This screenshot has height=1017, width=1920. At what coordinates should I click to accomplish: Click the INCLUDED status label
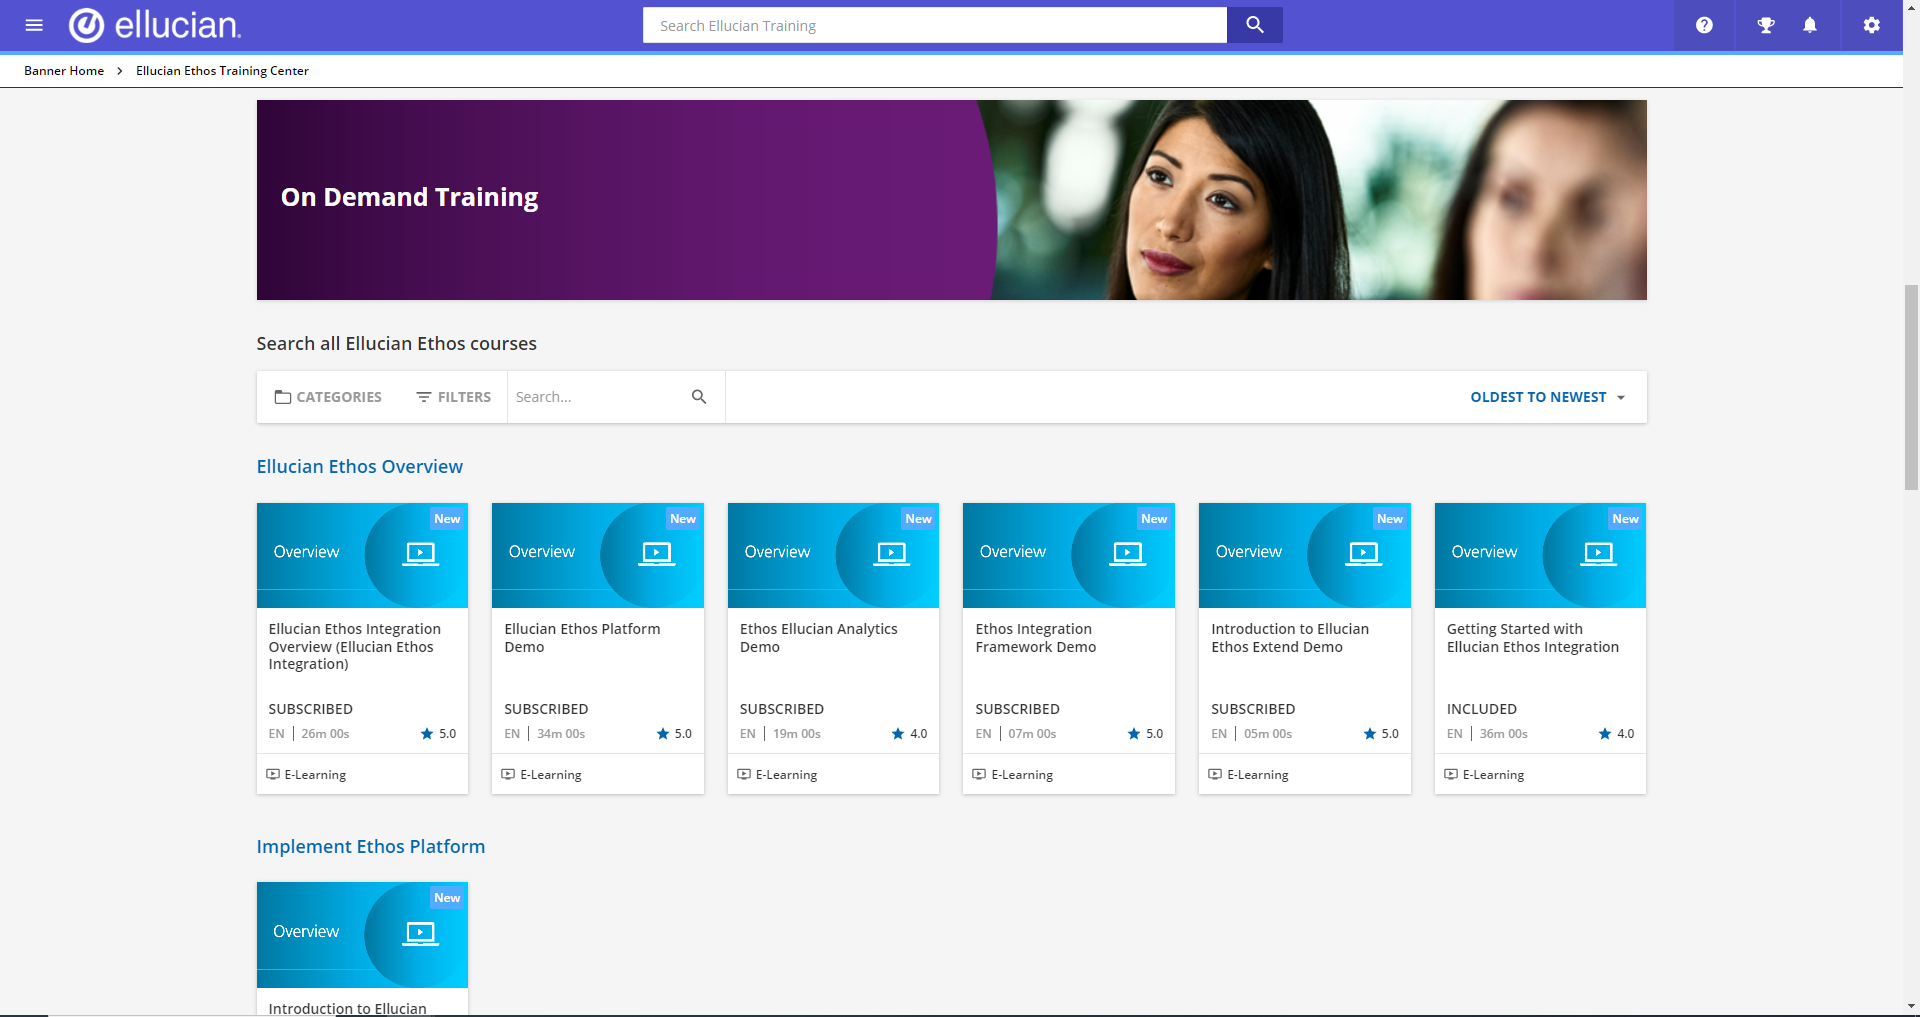point(1482,709)
